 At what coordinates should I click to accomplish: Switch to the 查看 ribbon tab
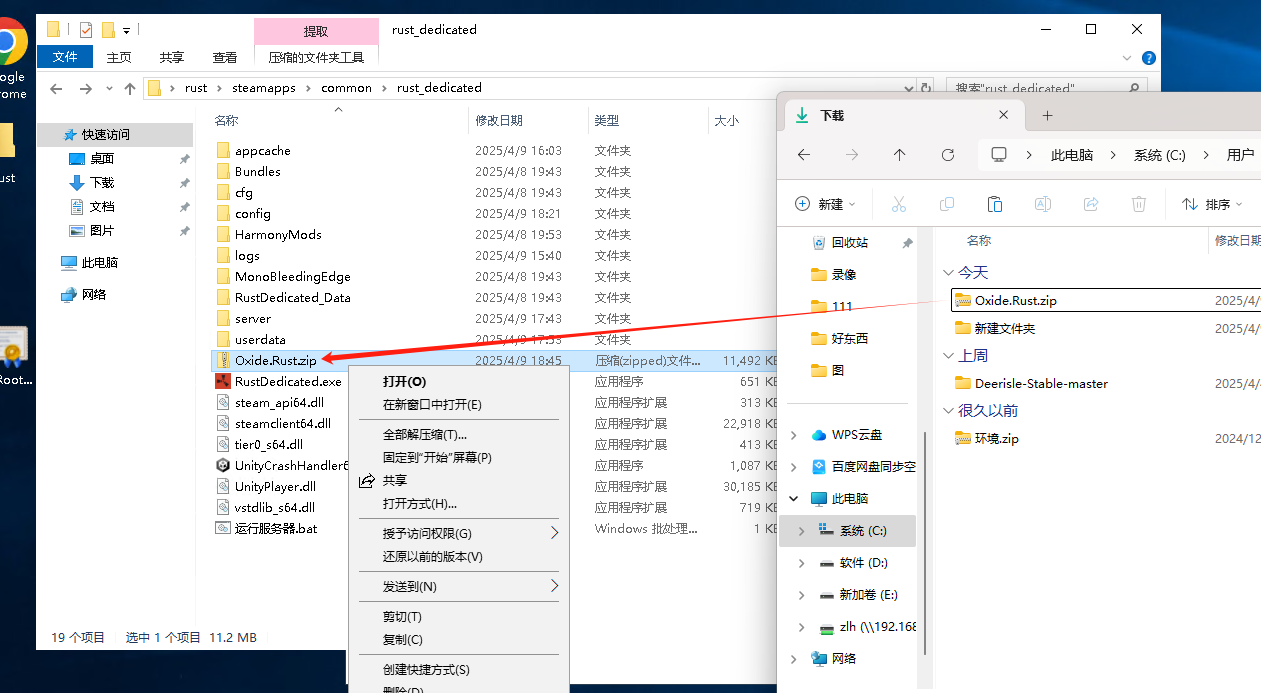click(x=225, y=58)
